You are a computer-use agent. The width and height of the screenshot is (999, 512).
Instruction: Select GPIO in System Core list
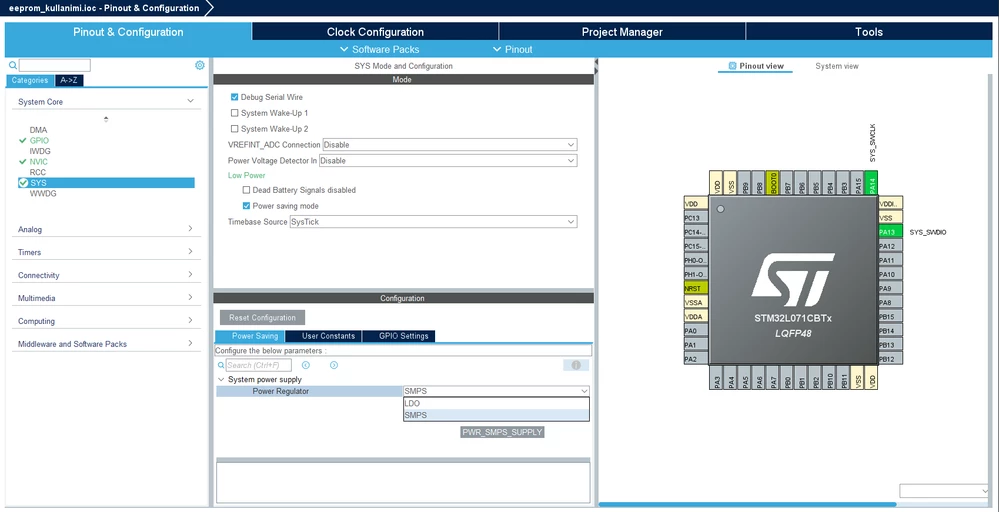[x=39, y=140]
